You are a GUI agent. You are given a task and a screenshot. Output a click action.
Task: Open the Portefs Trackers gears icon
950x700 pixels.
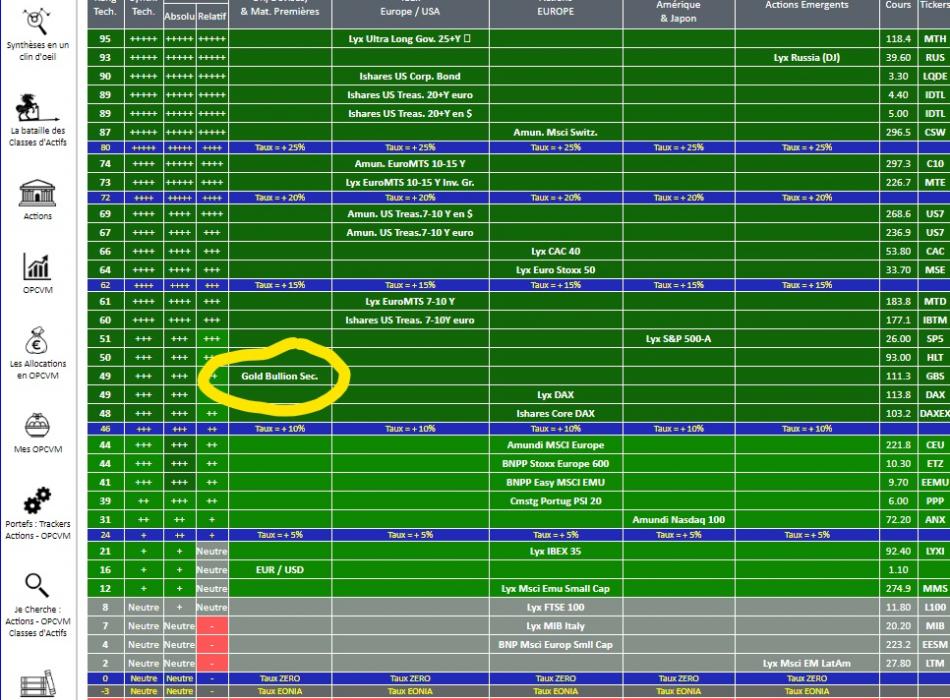point(37,501)
